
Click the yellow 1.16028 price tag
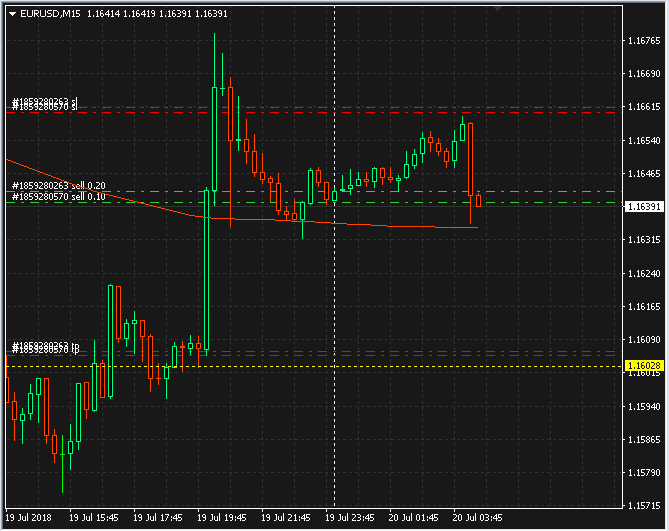click(x=644, y=367)
